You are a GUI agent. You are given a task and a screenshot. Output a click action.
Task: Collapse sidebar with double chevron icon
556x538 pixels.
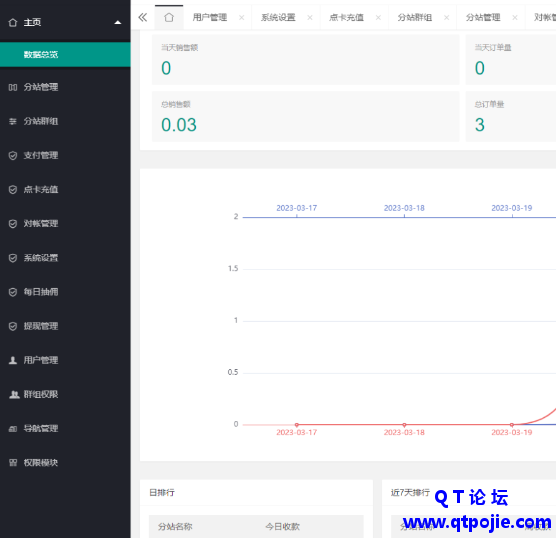coord(143,17)
